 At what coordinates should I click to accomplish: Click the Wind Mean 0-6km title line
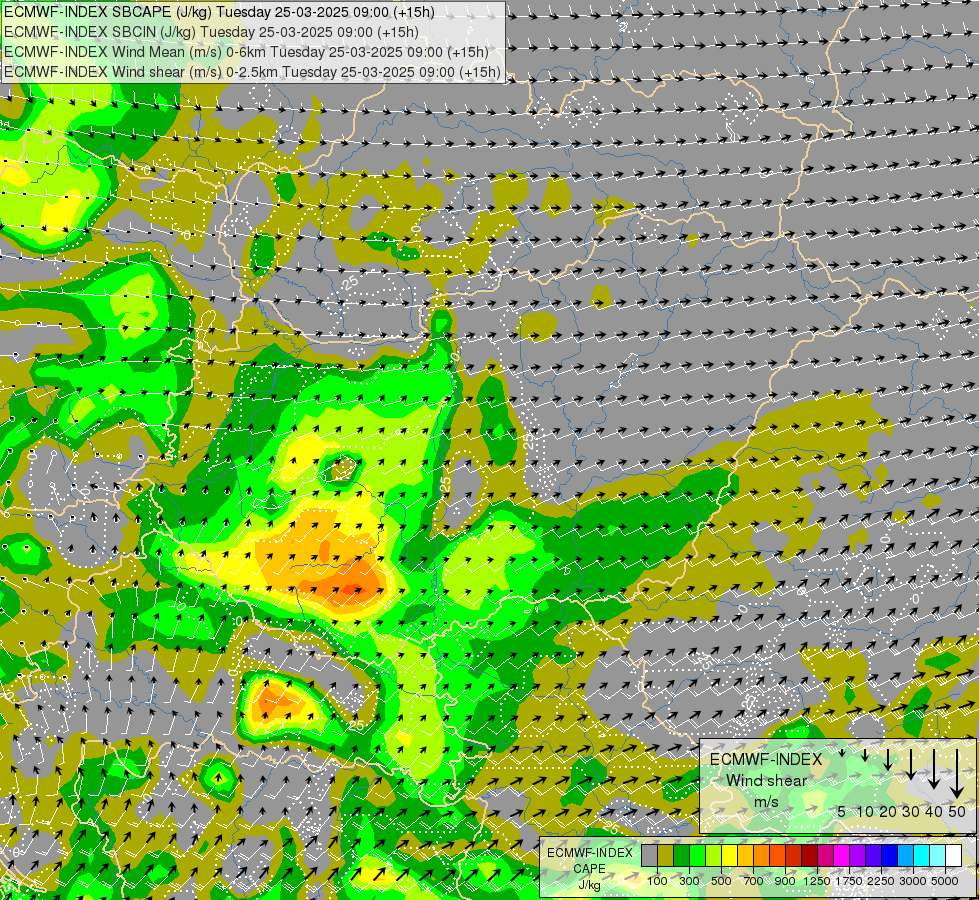pyautogui.click(x=246, y=52)
